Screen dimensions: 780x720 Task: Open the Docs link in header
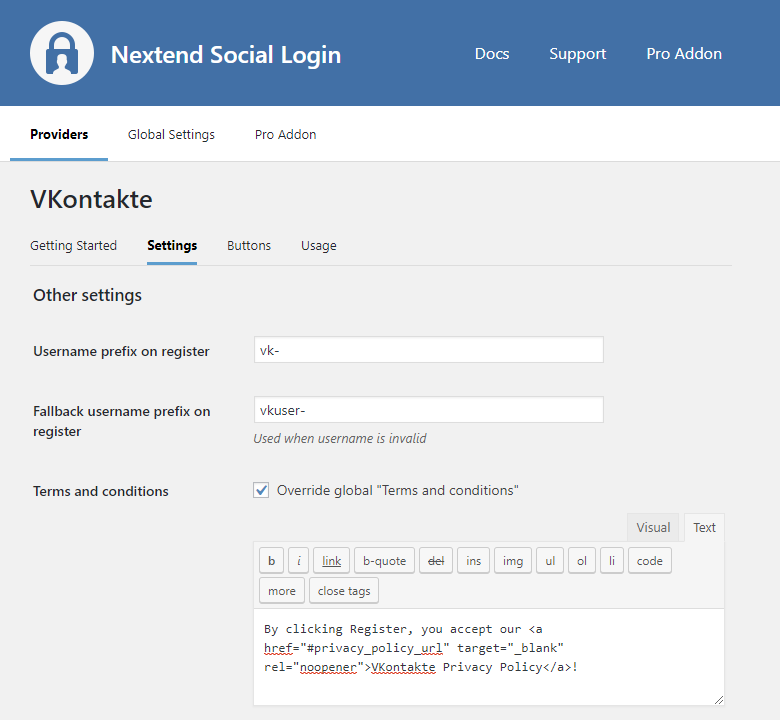click(x=492, y=54)
